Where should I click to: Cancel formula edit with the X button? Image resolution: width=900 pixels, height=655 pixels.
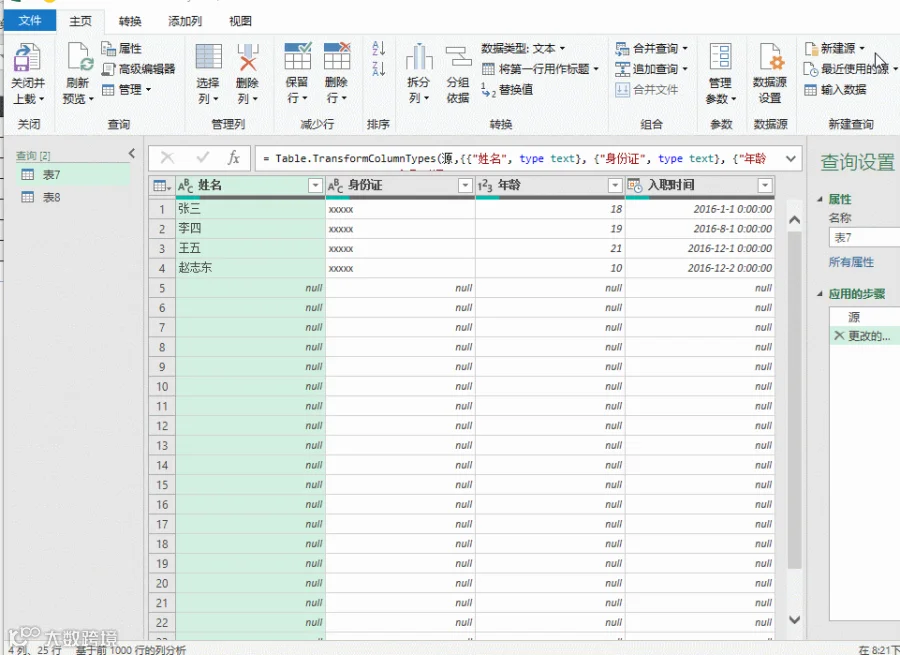[168, 158]
